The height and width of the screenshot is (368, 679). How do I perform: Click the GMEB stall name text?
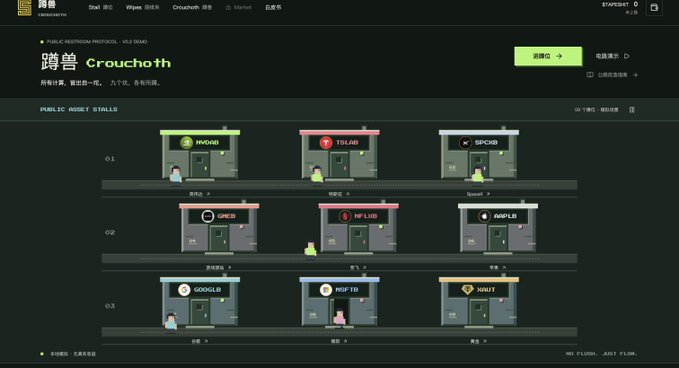click(x=226, y=216)
